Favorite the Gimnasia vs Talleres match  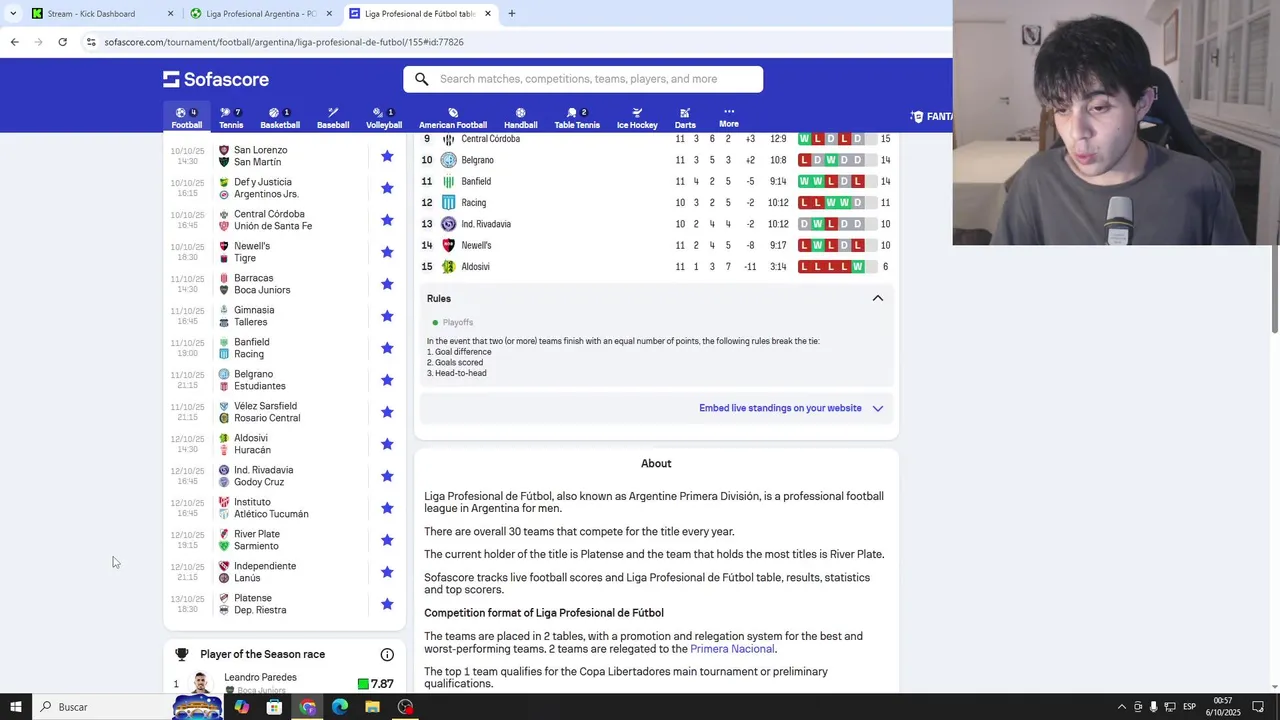[x=387, y=316]
